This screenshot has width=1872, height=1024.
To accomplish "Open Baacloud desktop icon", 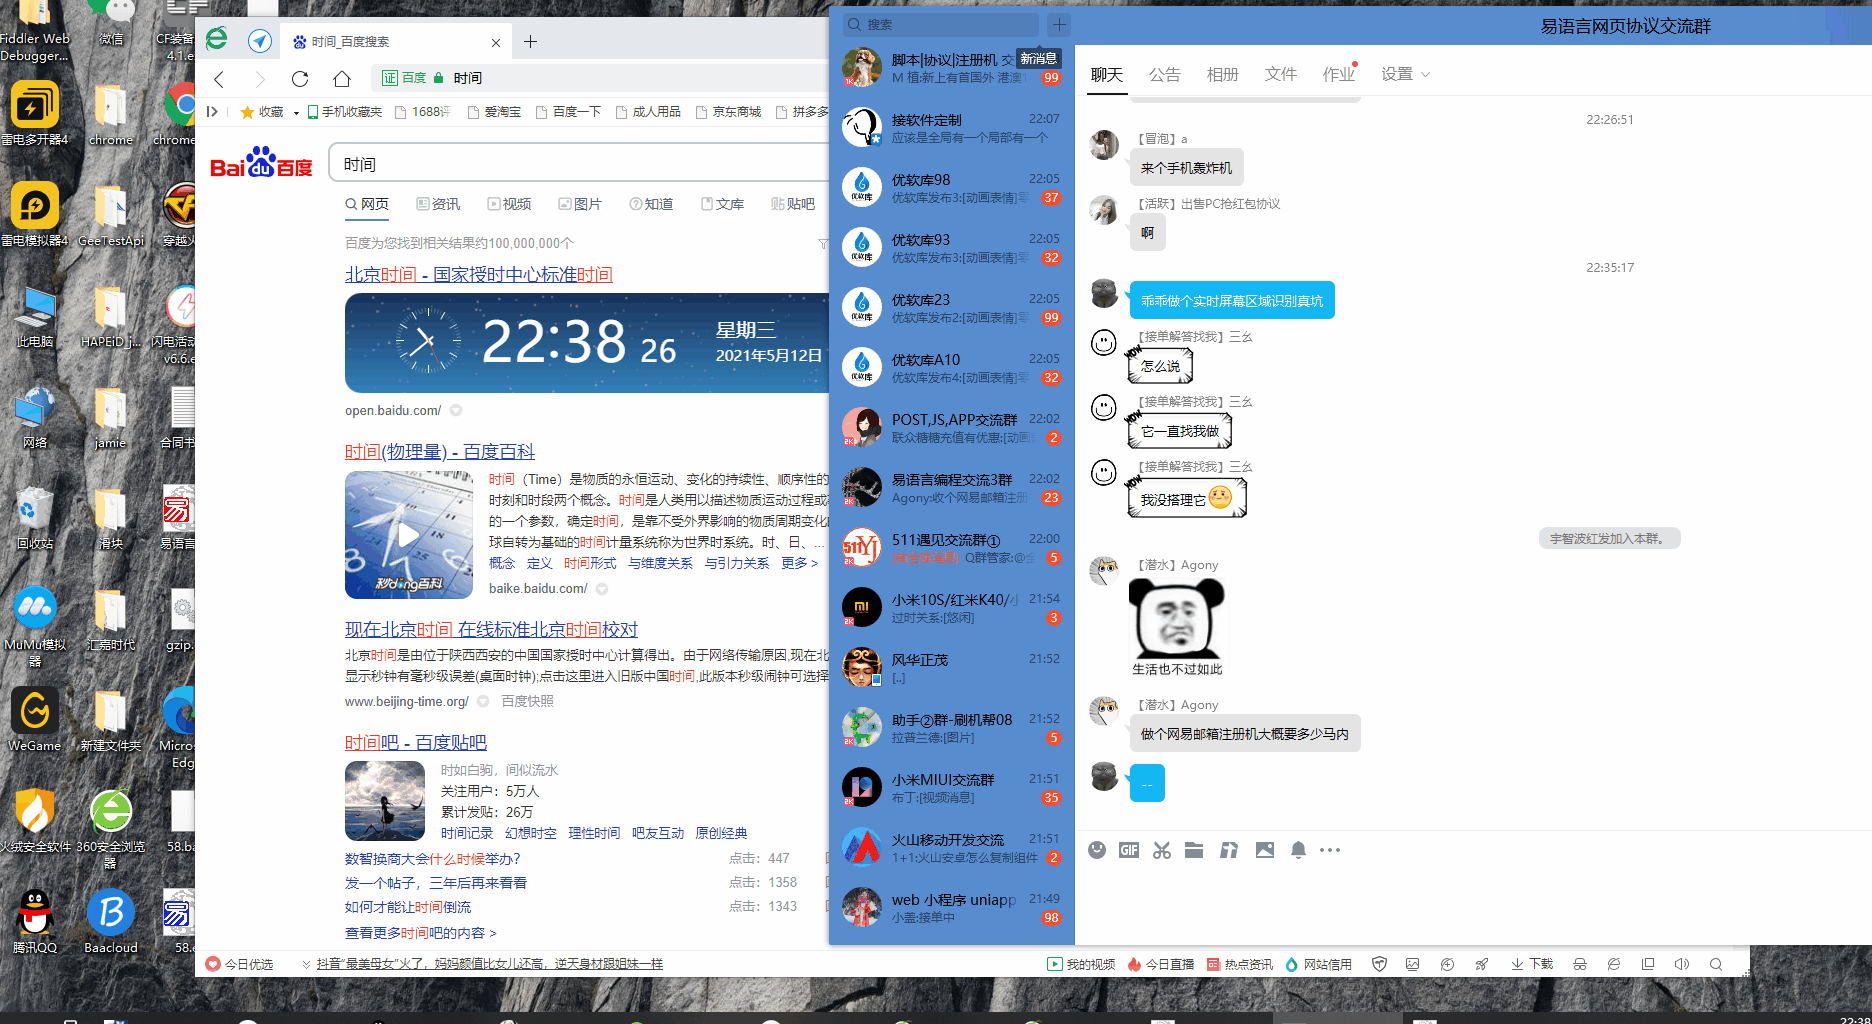I will click(x=111, y=920).
